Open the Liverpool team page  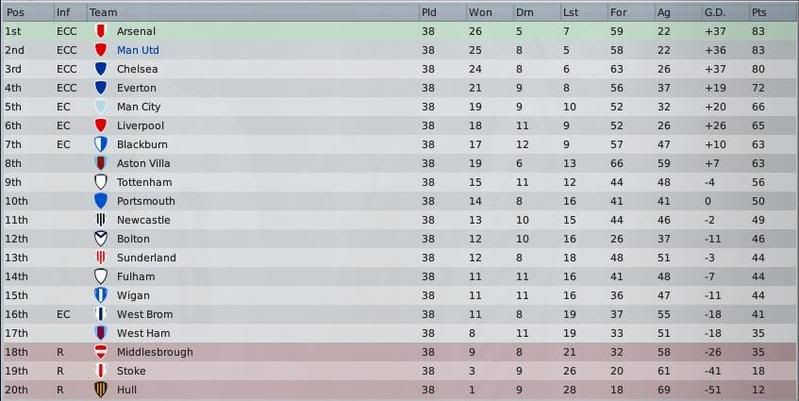pyautogui.click(x=140, y=125)
